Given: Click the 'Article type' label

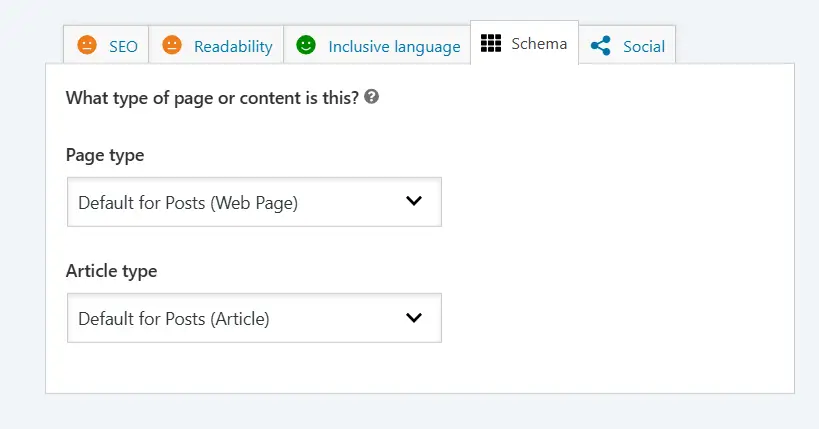Looking at the screenshot, I should tap(111, 271).
